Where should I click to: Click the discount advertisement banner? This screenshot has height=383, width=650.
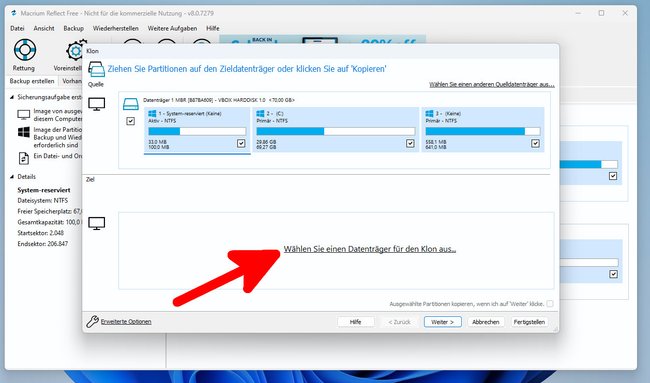(322, 40)
